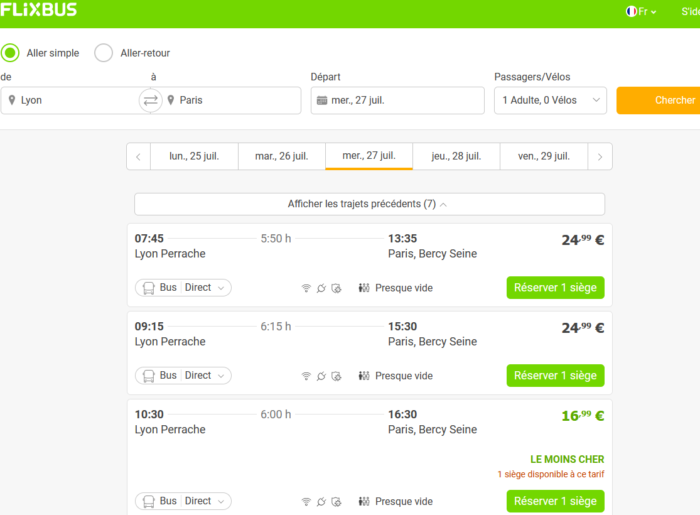This screenshot has width=700, height=515.
Task: Select the Aller-retour radio button
Action: 103,53
